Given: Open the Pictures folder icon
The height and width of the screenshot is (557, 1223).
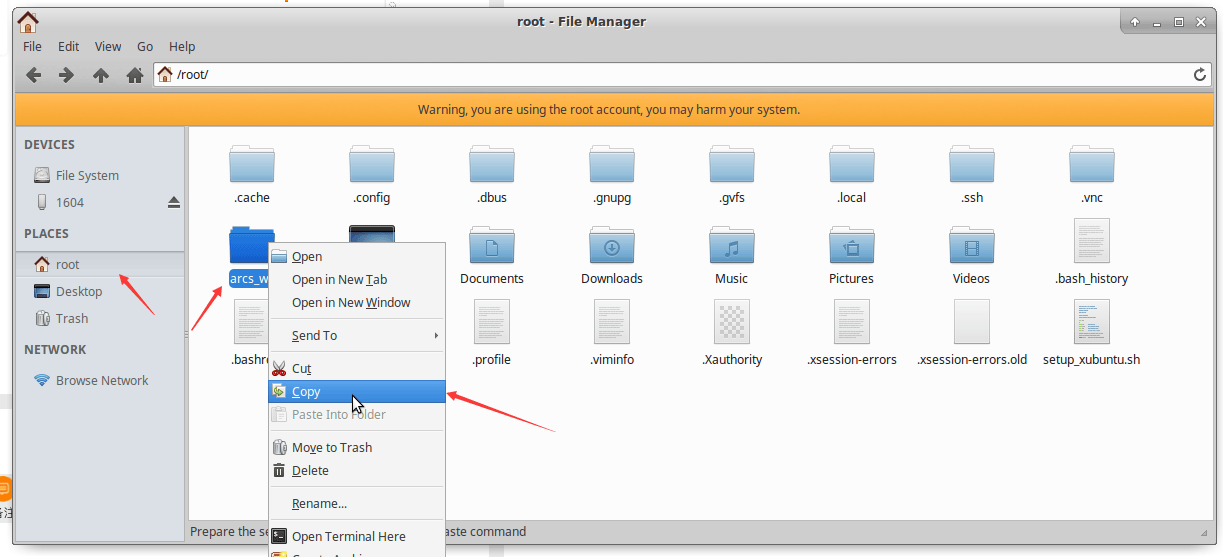Looking at the screenshot, I should (x=852, y=245).
